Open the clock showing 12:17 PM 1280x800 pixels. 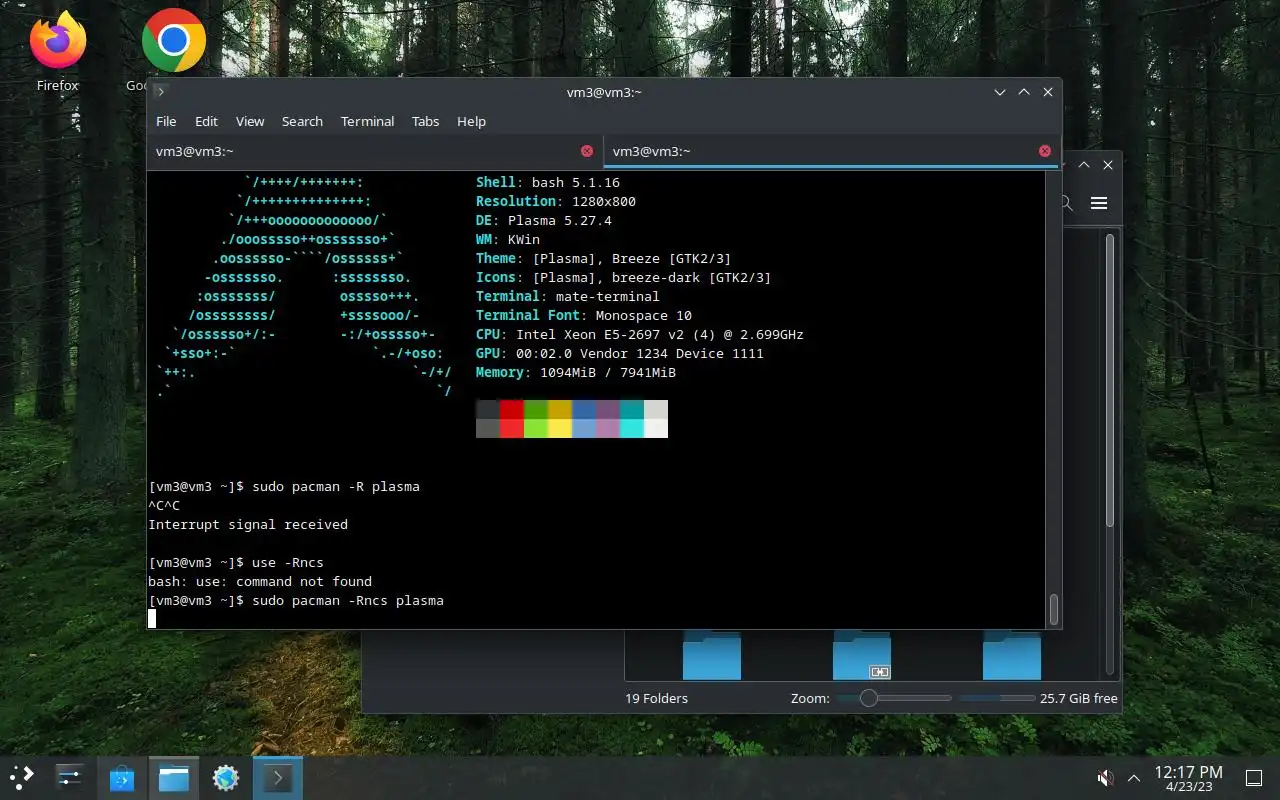point(1188,778)
